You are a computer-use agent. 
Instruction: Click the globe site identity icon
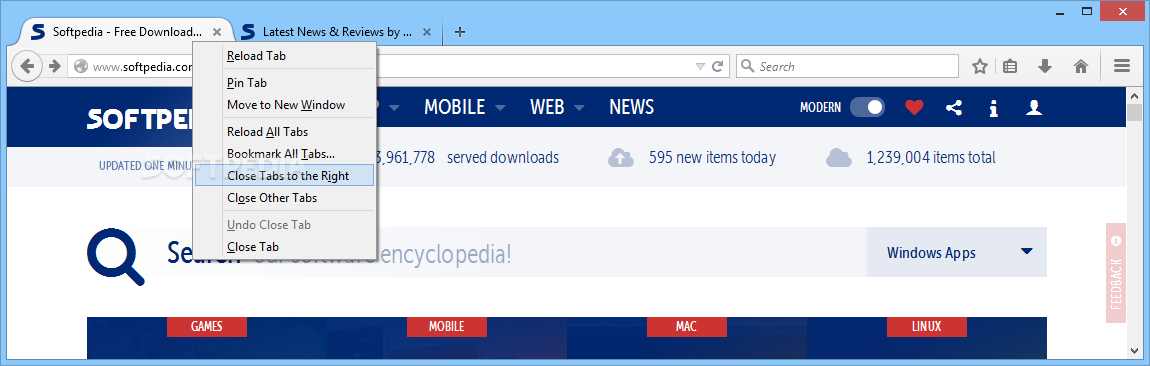(x=81, y=66)
